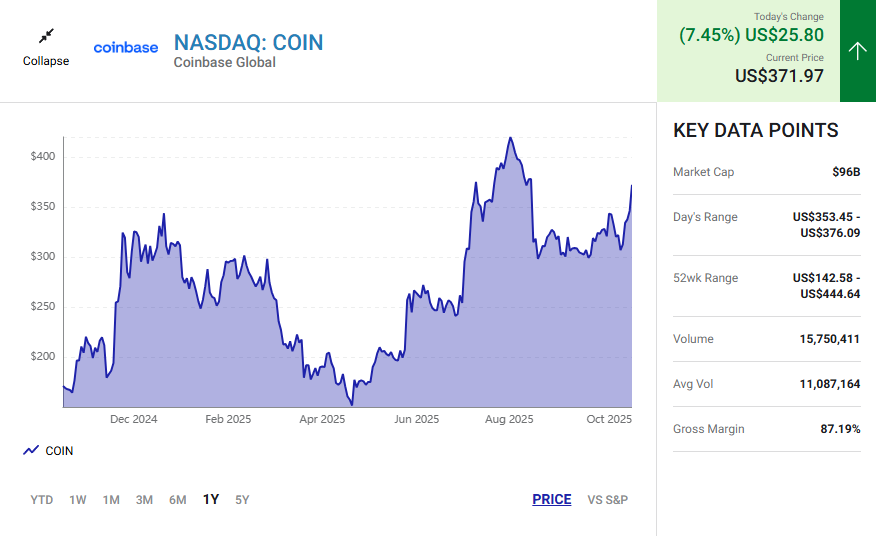
Task: Click the Coinbase Global company name
Action: click(224, 63)
